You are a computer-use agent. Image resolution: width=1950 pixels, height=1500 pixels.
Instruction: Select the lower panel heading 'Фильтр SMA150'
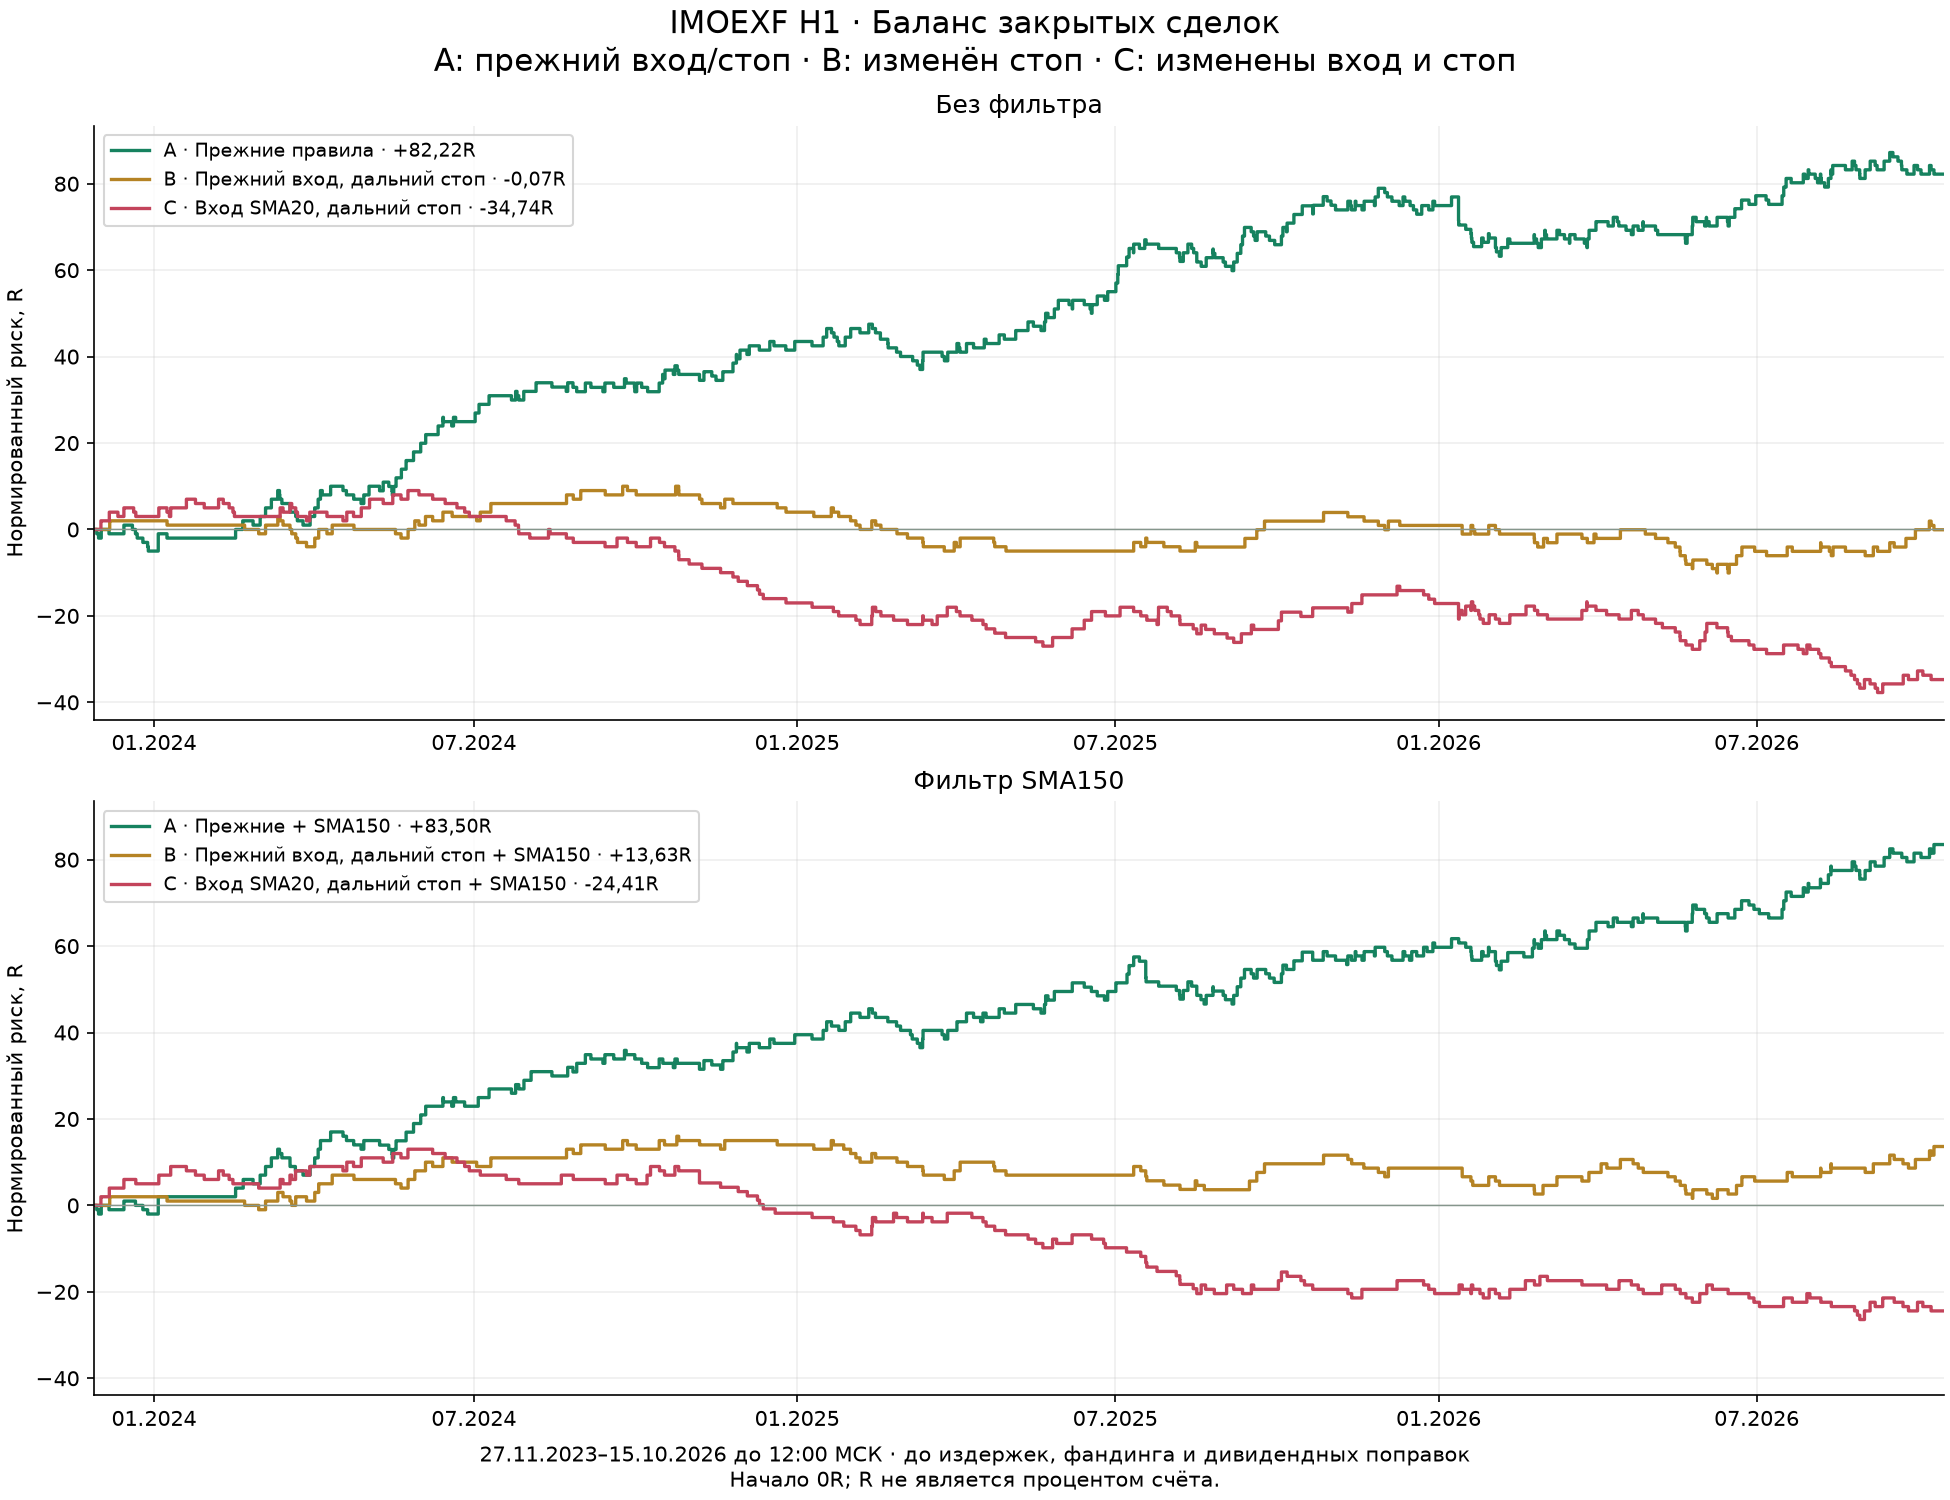(1018, 781)
